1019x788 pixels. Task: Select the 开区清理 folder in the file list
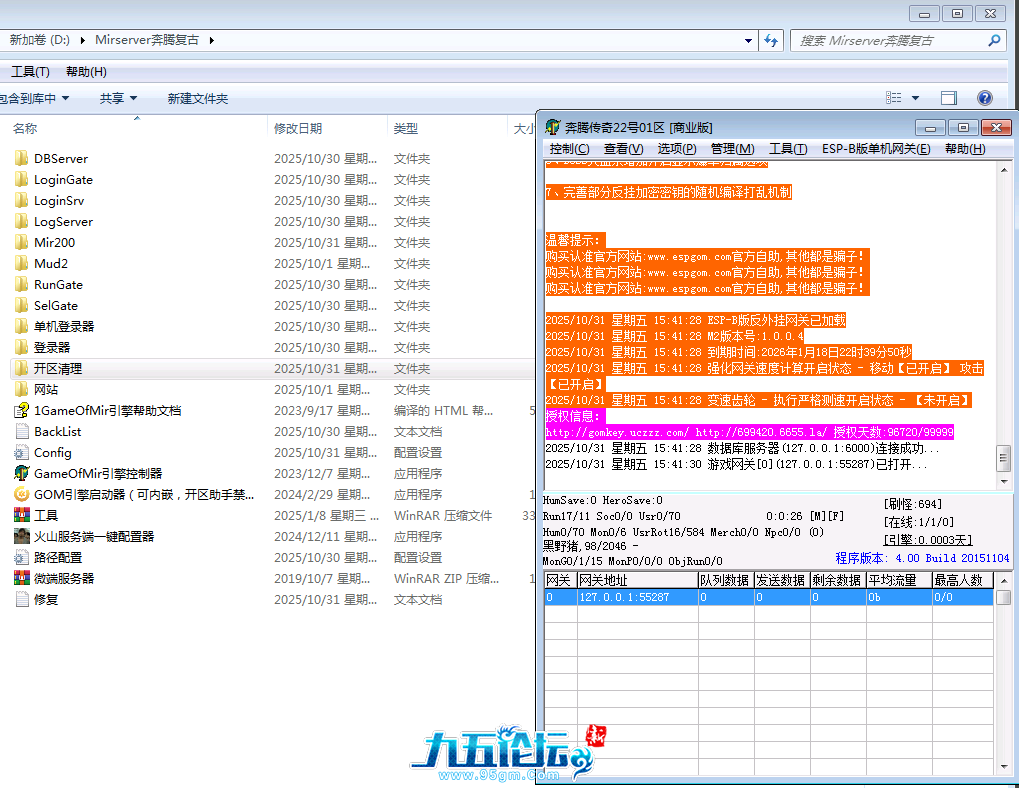coord(58,368)
